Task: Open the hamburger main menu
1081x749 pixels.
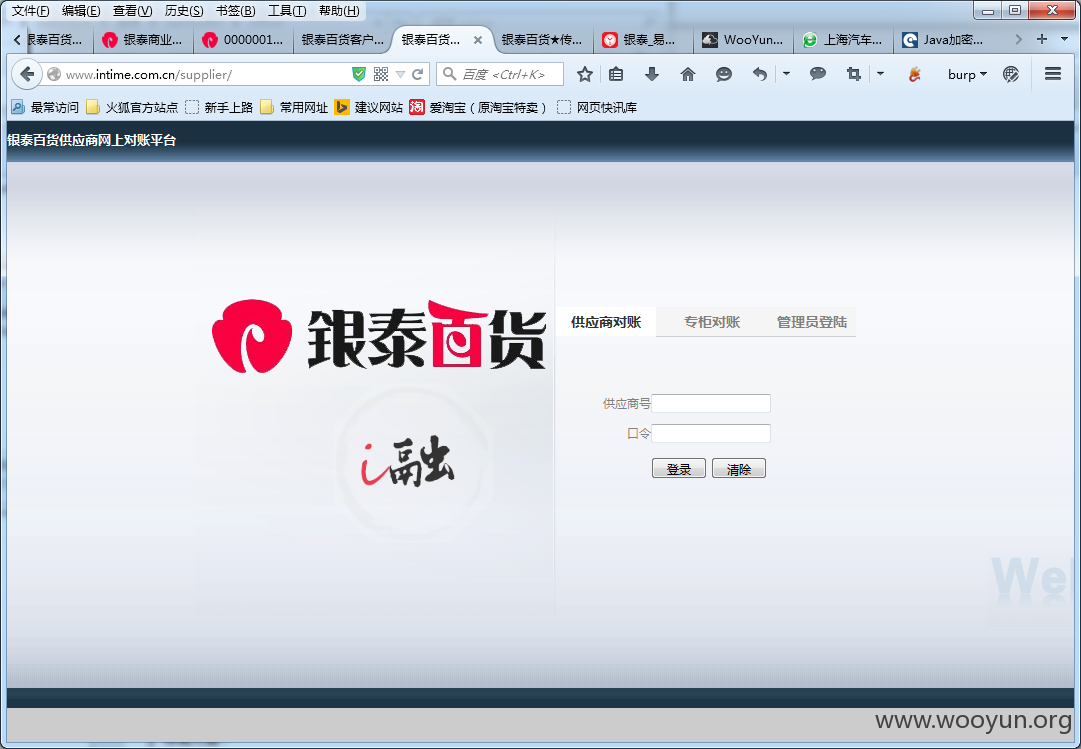Action: 1053,74
